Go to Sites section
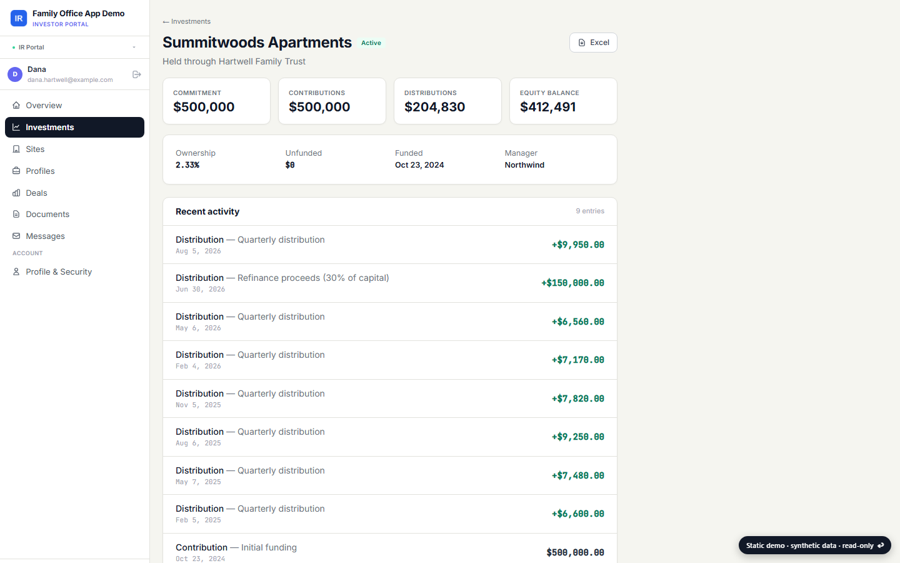Screen dimensions: 900x563 (x=75, y=149)
